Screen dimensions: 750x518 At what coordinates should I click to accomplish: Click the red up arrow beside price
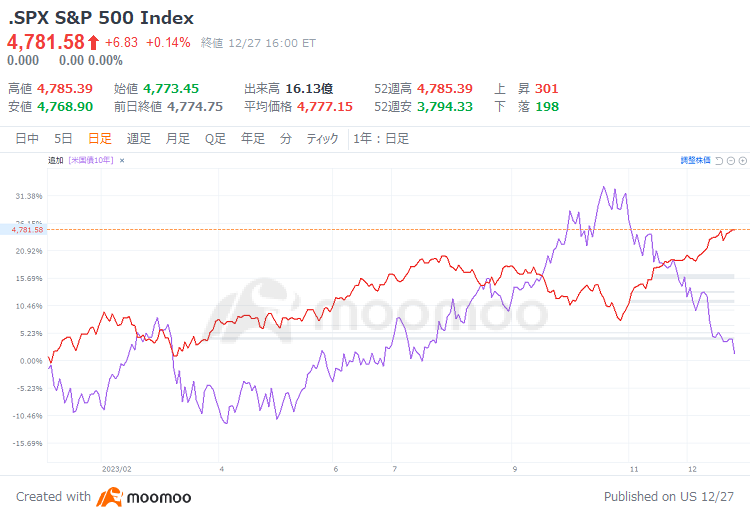(93, 43)
